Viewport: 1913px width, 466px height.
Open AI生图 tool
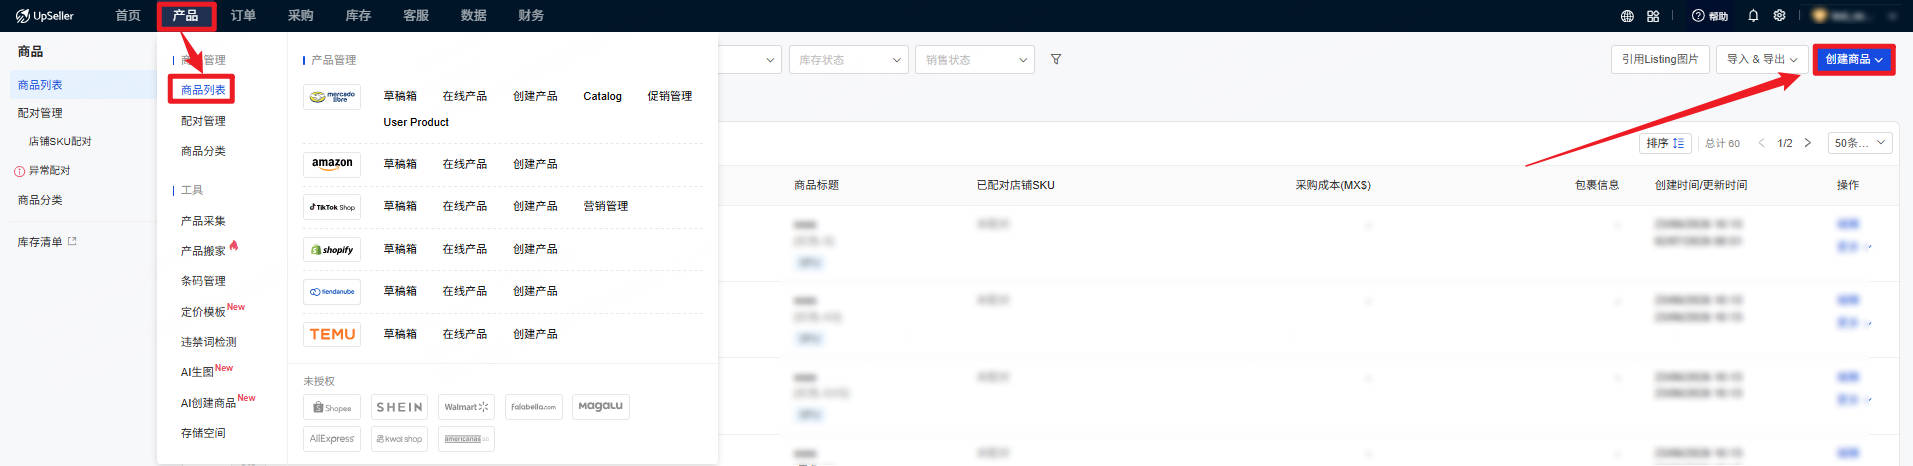click(x=197, y=372)
